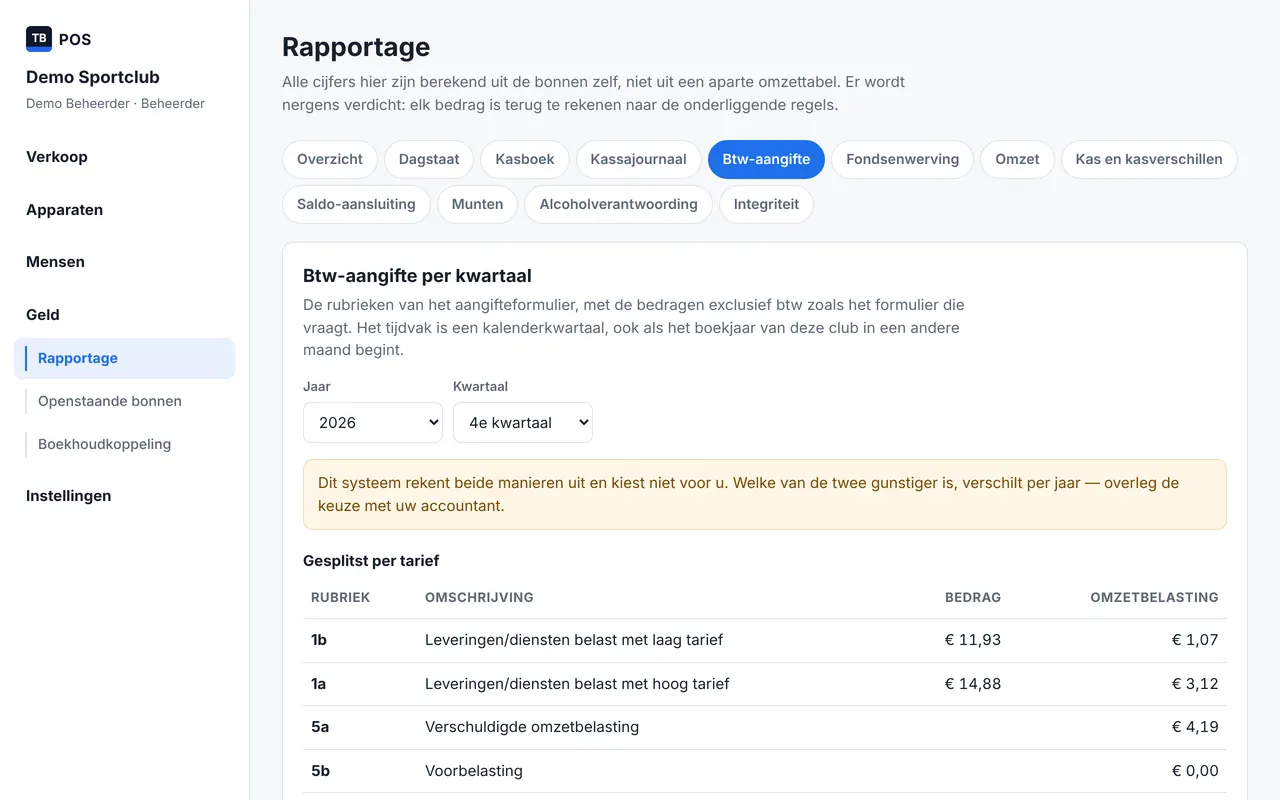The height and width of the screenshot is (800, 1280).
Task: Click the Demo Beheerder · Beheerder text
Action: pos(115,103)
